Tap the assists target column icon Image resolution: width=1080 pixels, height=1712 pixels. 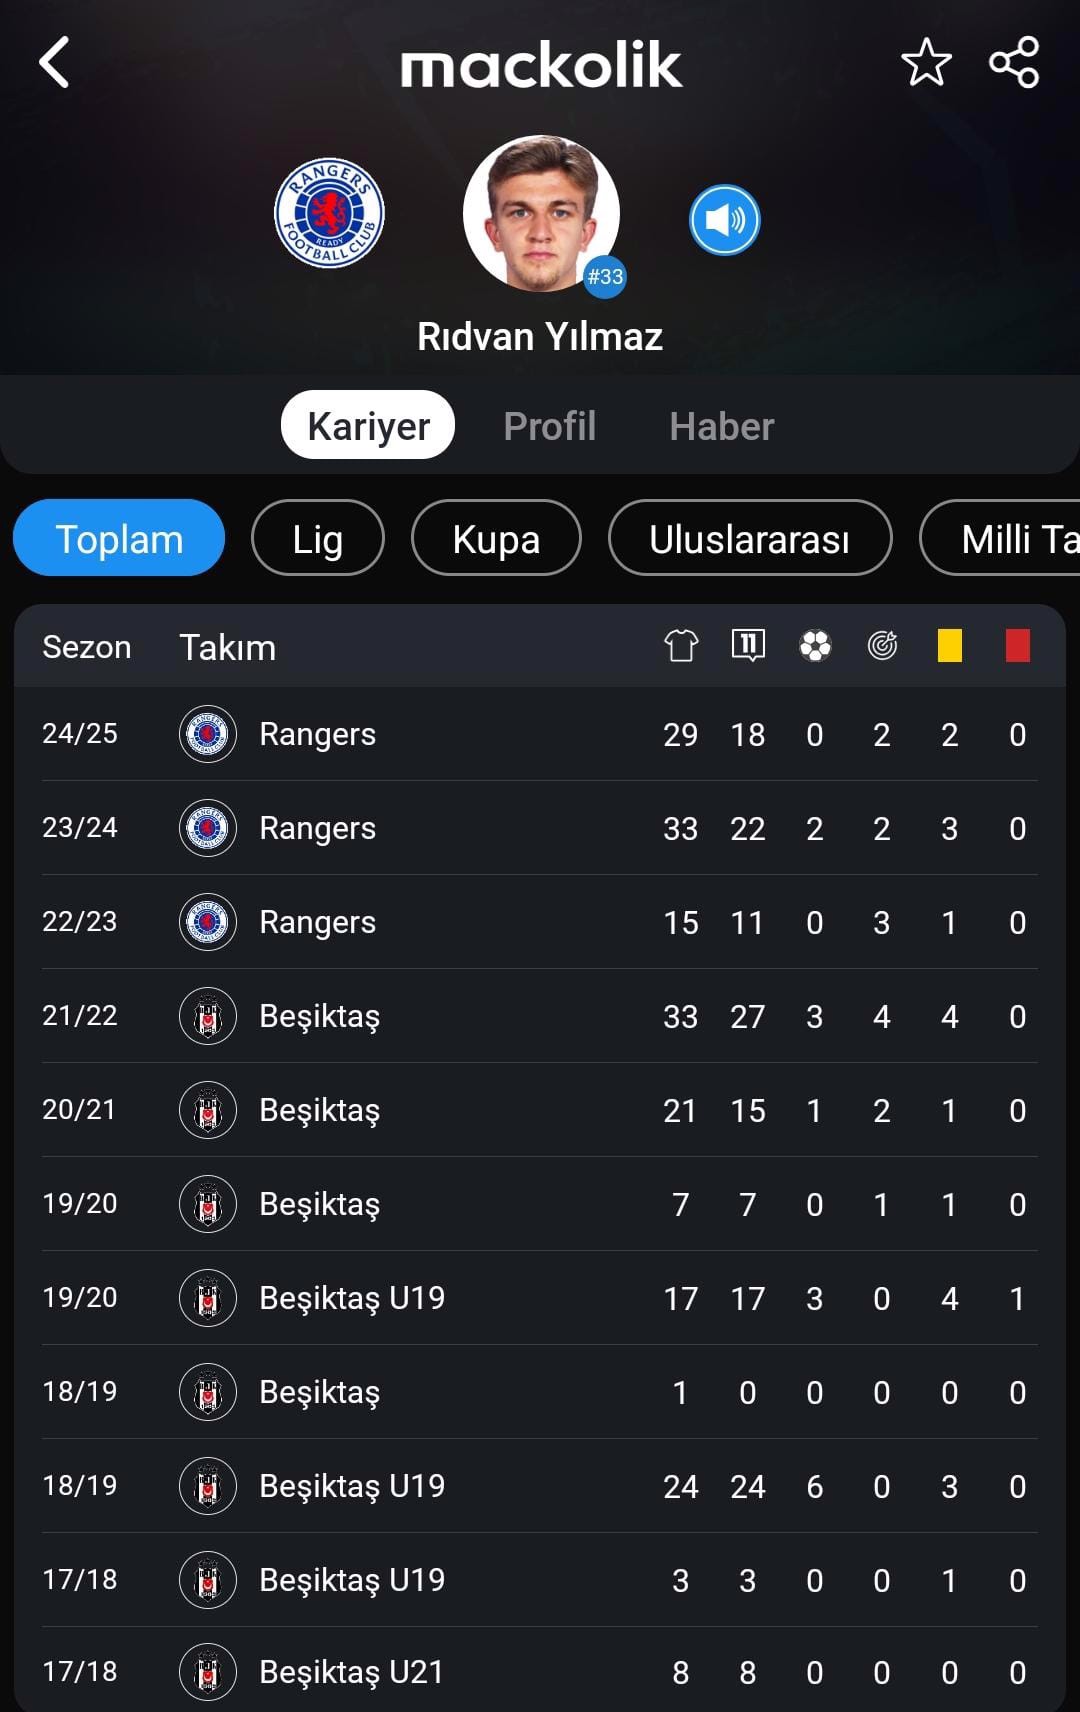[x=882, y=646]
